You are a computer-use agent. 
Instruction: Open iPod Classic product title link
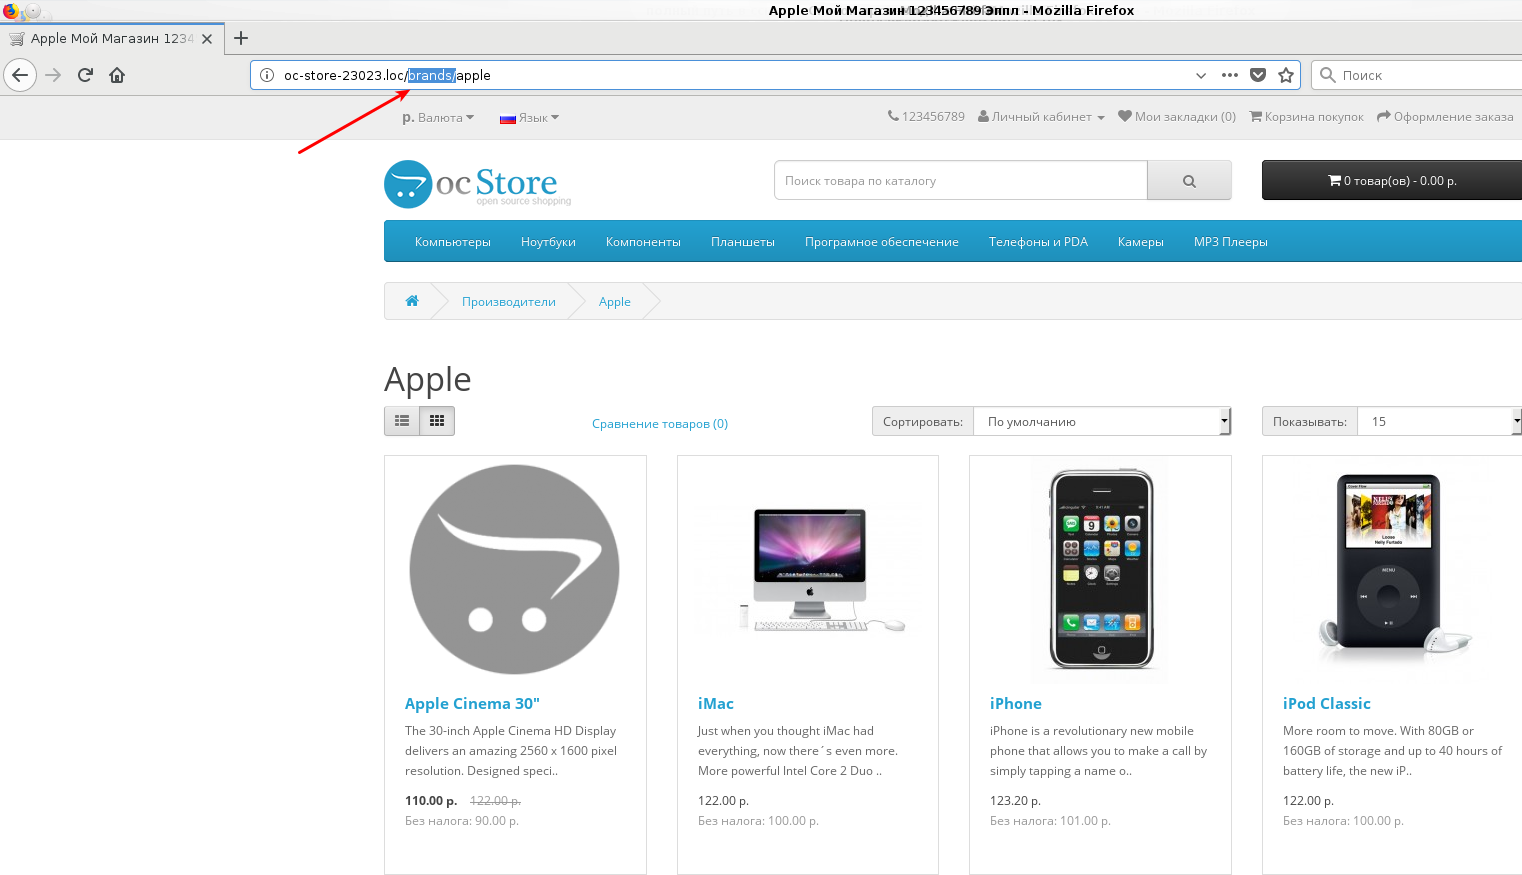pos(1327,704)
